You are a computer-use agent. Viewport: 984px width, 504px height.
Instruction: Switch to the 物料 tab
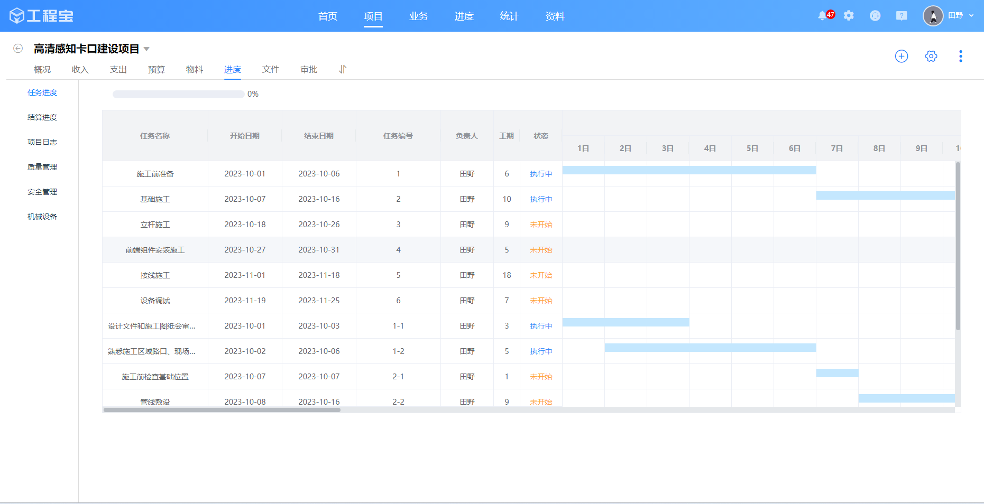click(195, 69)
